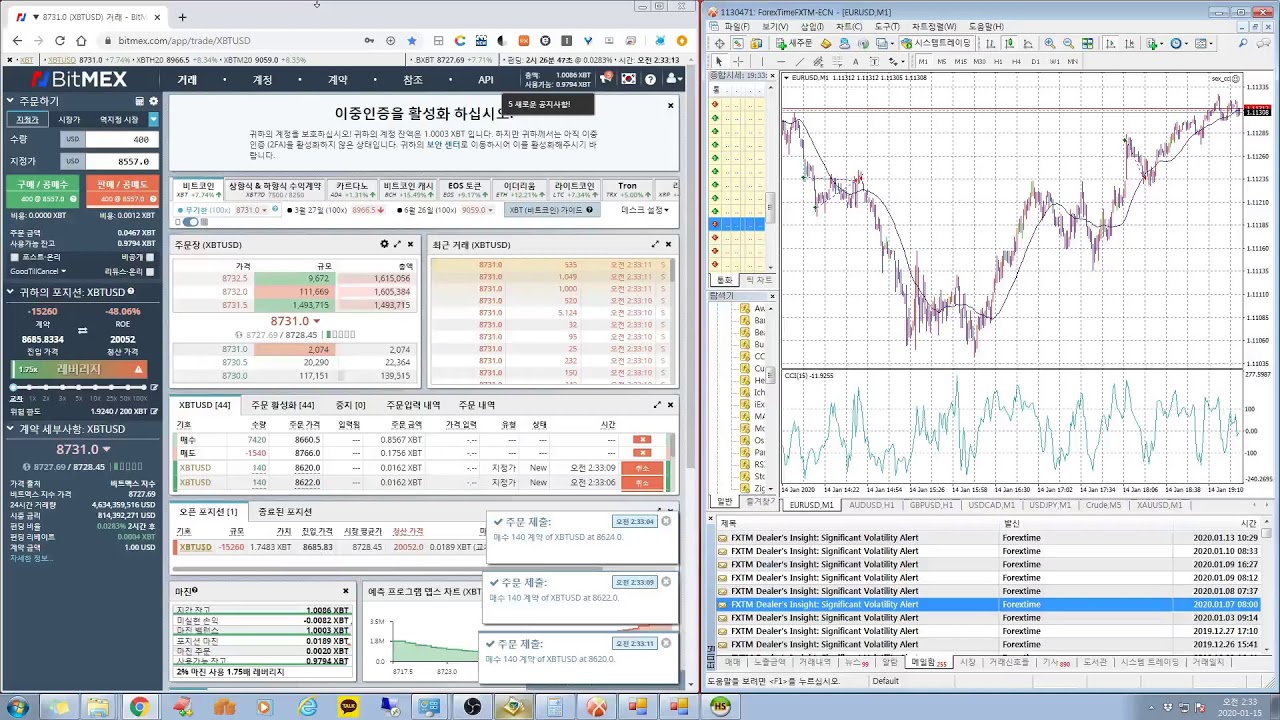Select the 시장가 market order type
Viewport: 1280px width, 720px height.
coord(69,119)
